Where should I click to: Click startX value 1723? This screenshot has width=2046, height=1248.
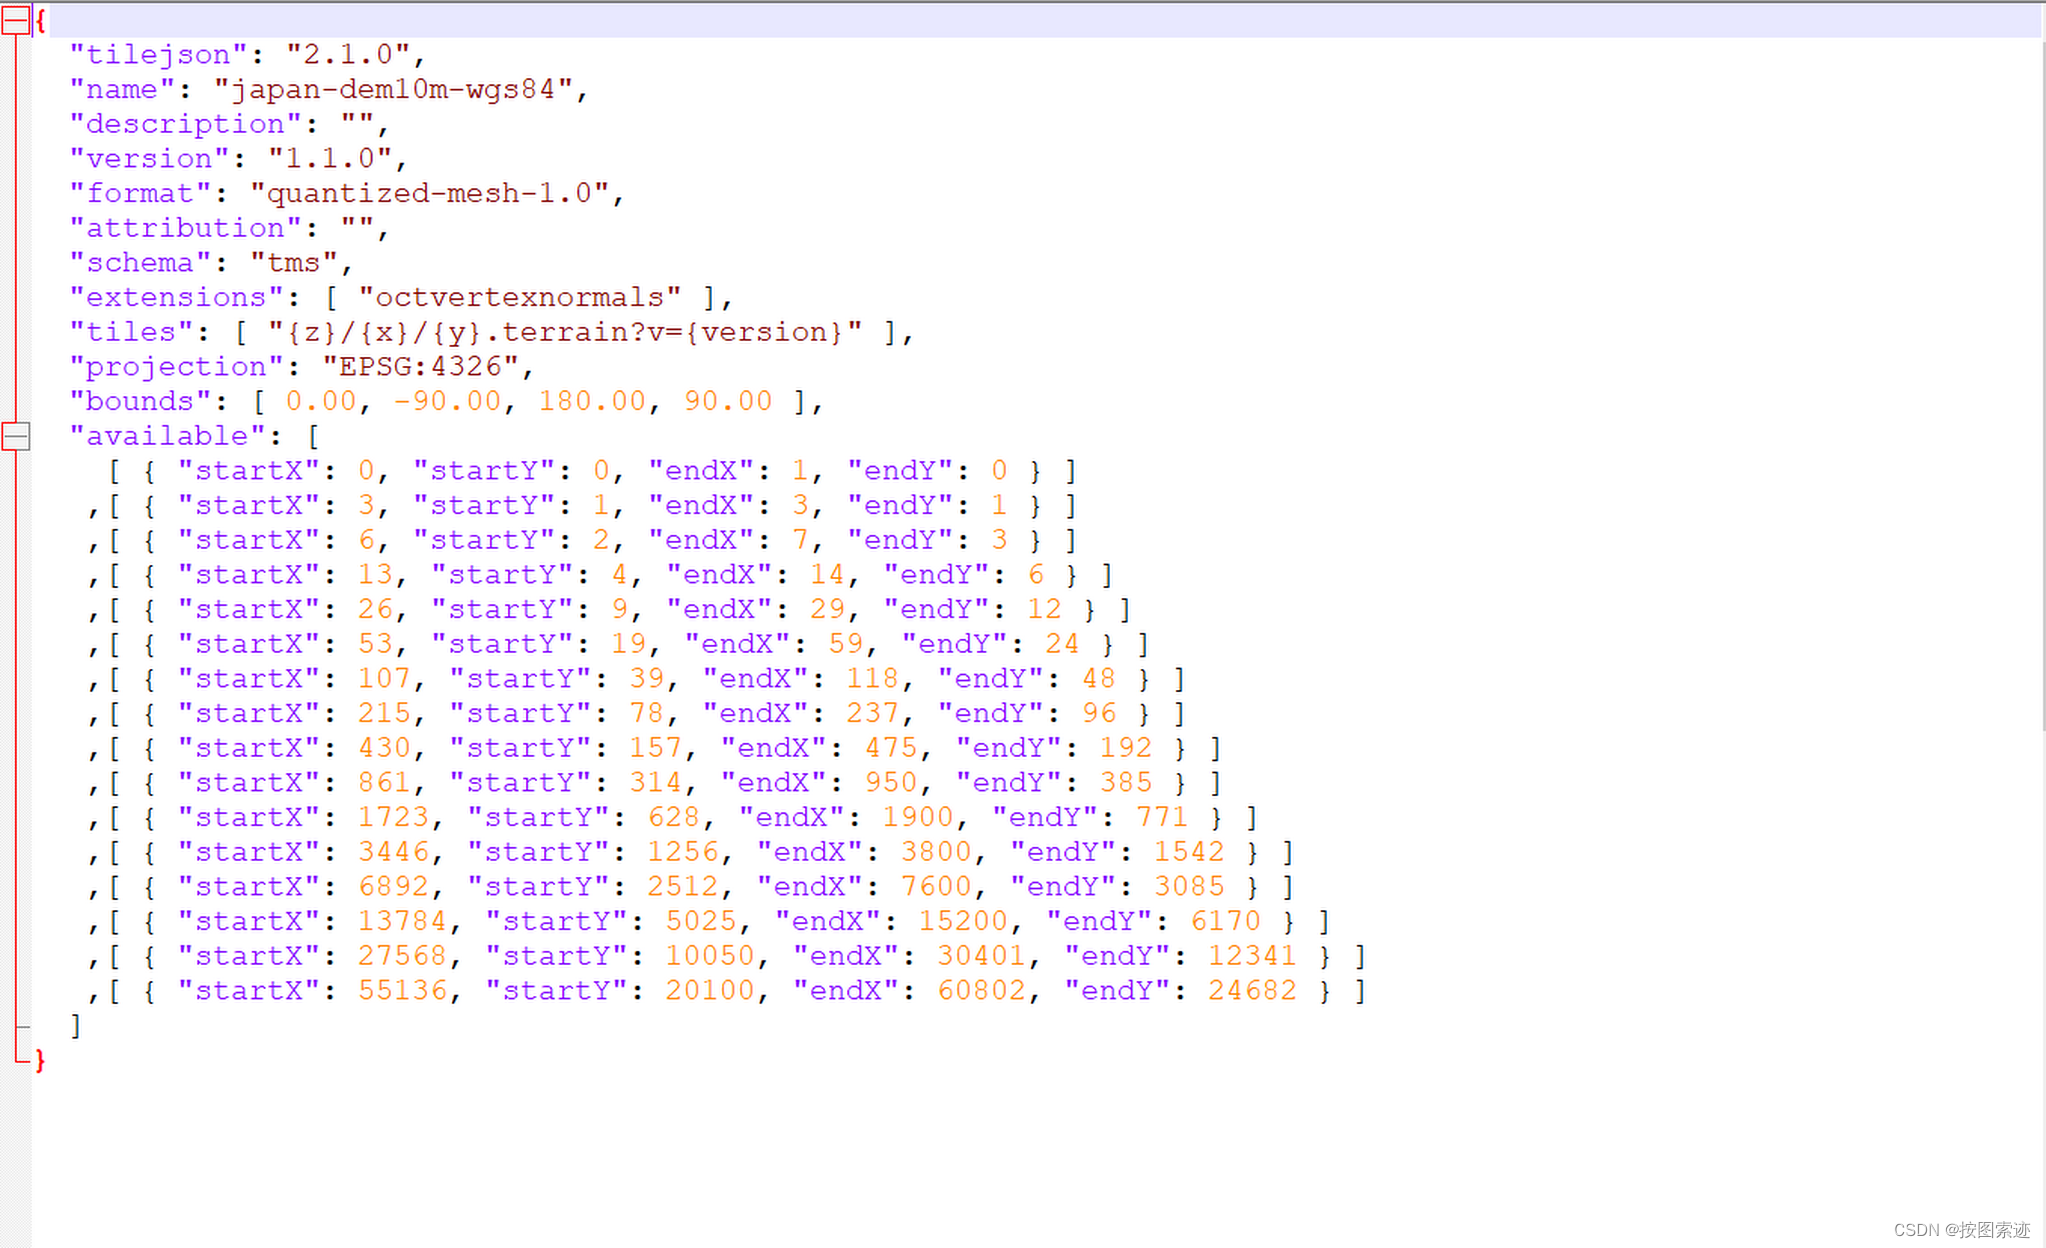(x=393, y=818)
